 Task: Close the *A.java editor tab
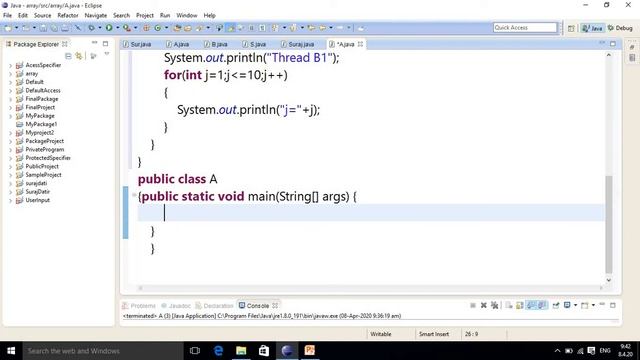coord(360,44)
